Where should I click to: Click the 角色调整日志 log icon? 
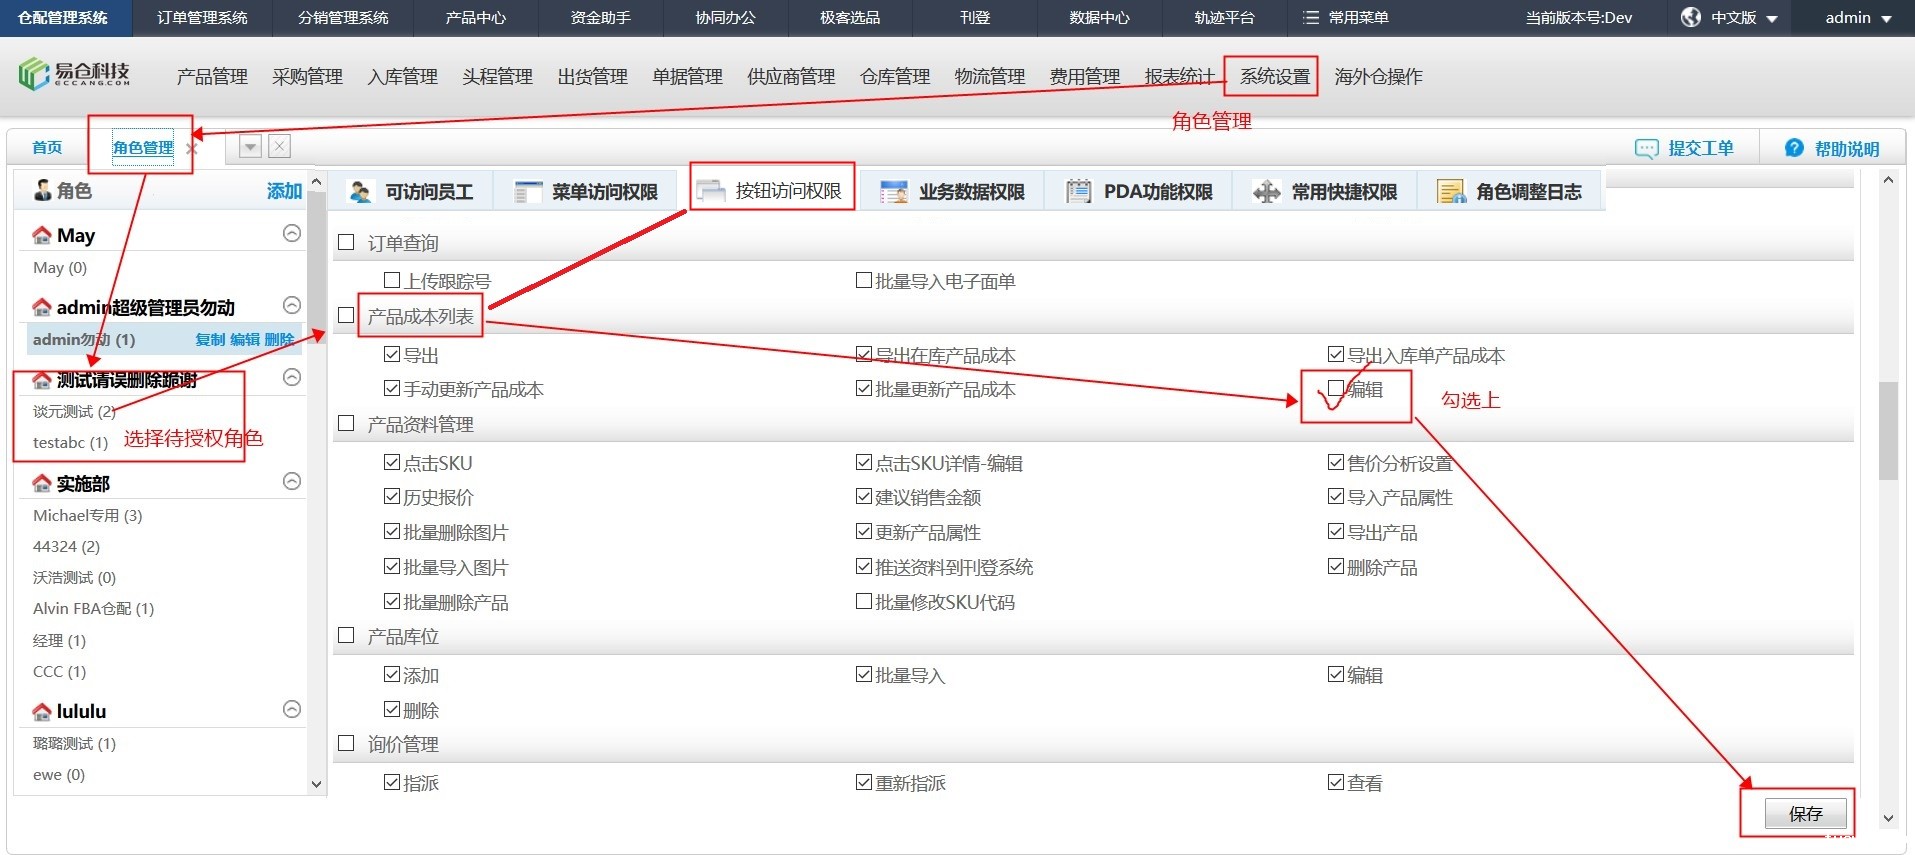point(1450,192)
